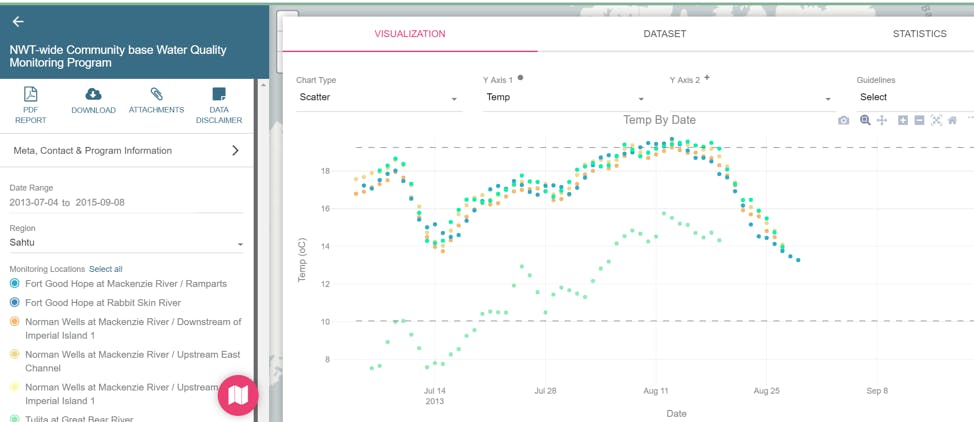The height and width of the screenshot is (422, 974).
Task: Click the Y Axis 1 info dot
Action: click(521, 78)
